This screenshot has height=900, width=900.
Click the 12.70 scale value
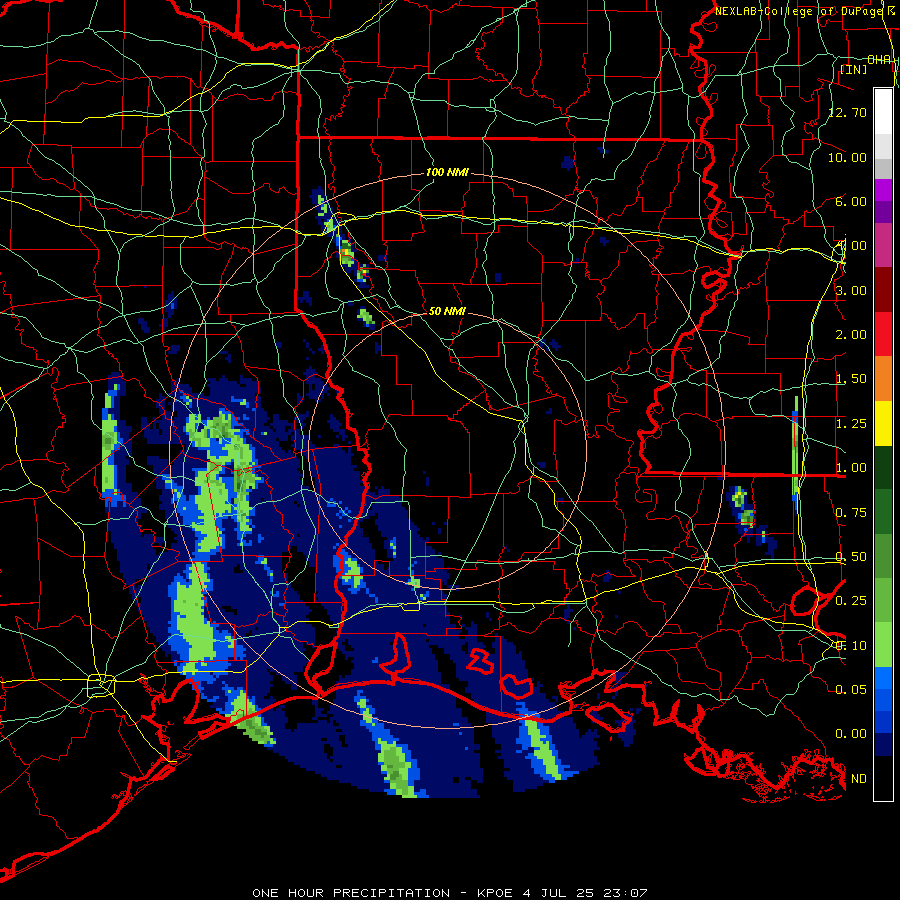click(847, 112)
